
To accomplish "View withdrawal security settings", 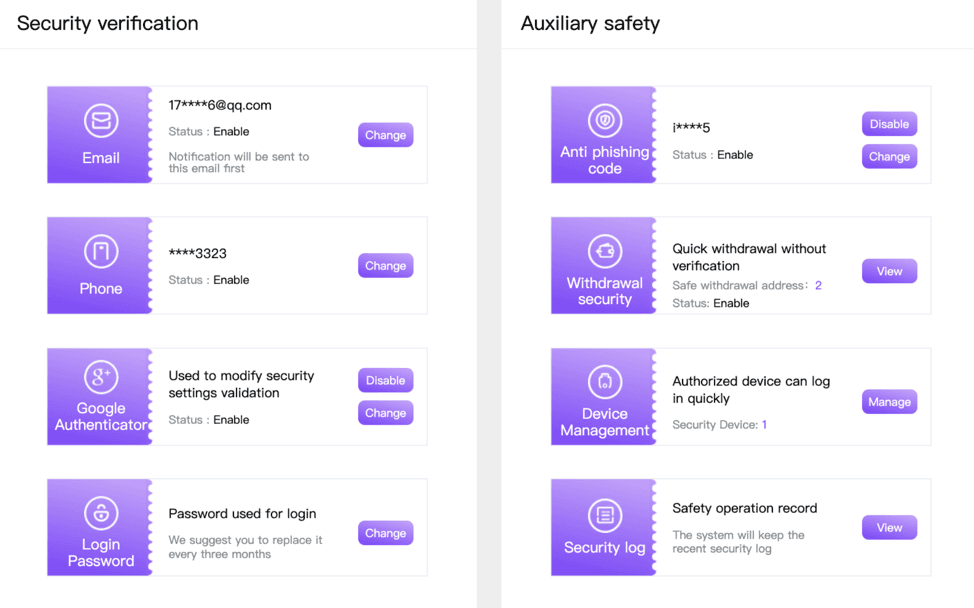I will (x=889, y=271).
